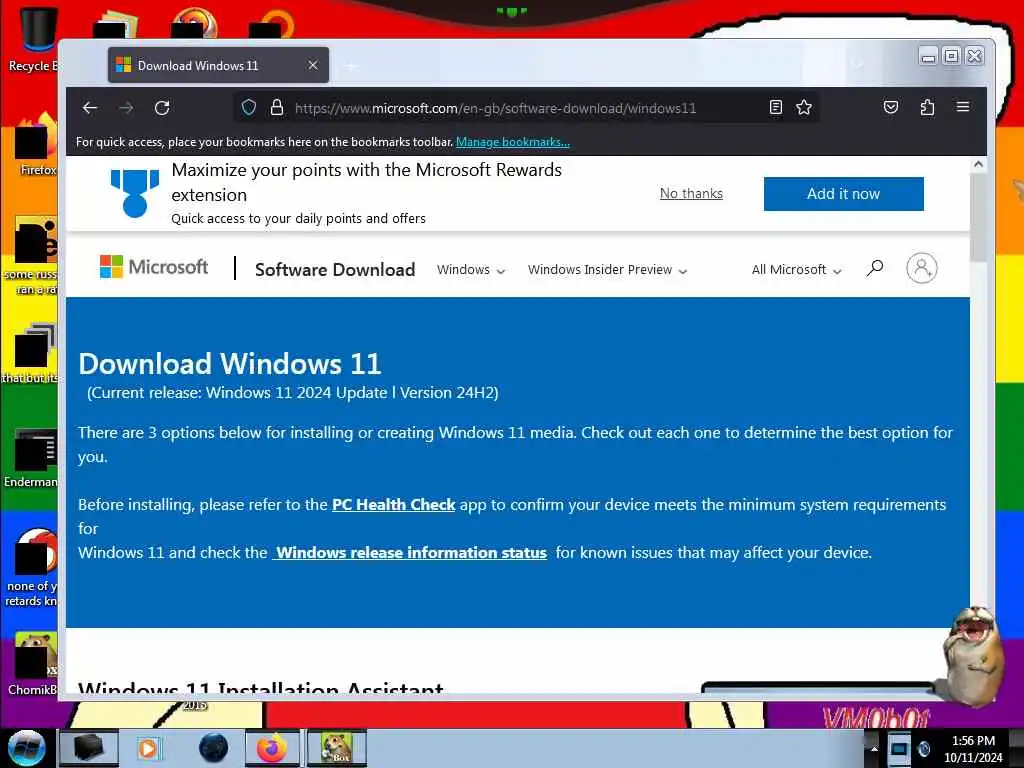Click the page vertical scrollbar thumb
This screenshot has width=1024, height=768.
click(x=978, y=217)
